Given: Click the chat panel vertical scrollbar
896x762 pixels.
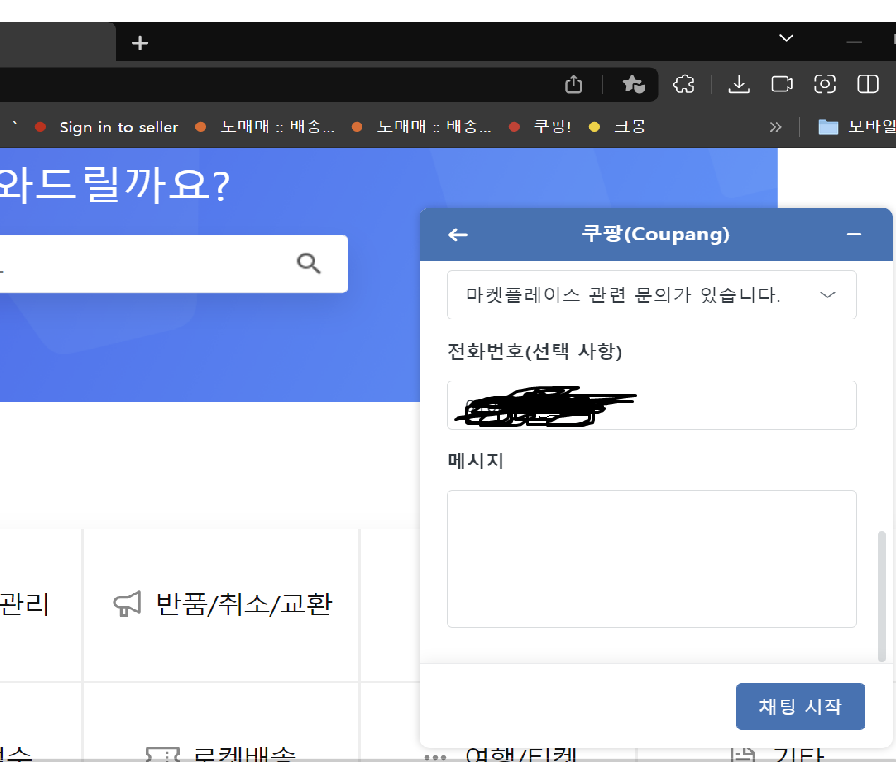Looking at the screenshot, I should [x=882, y=596].
